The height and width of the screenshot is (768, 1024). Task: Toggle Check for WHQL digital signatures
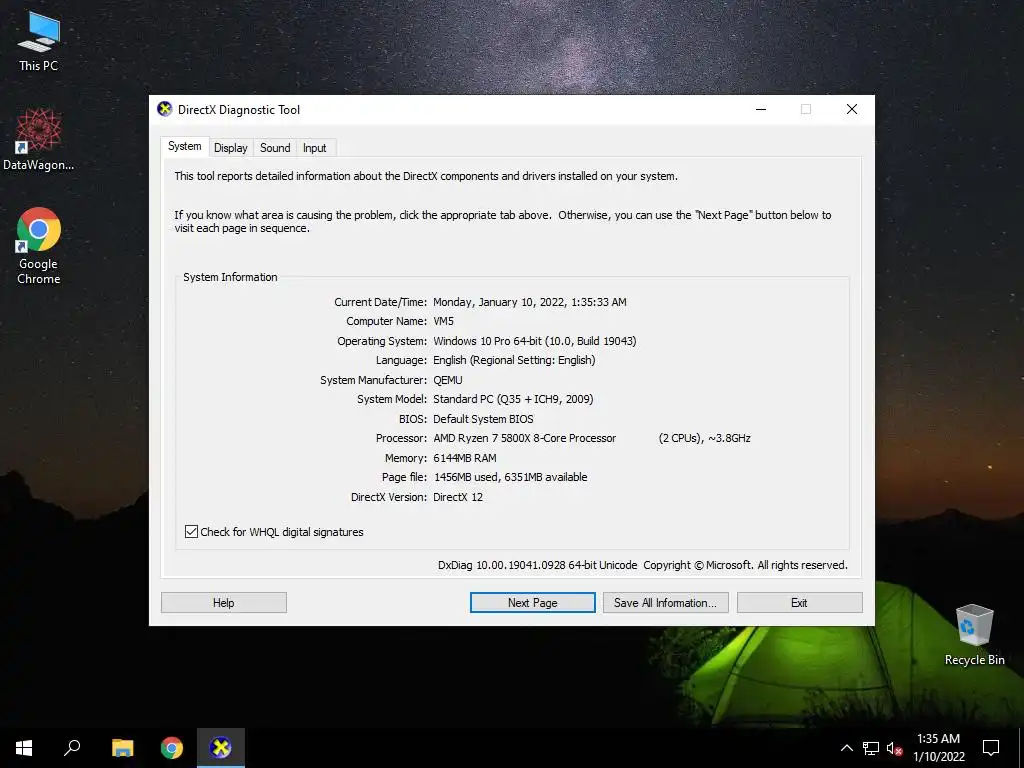(x=274, y=532)
